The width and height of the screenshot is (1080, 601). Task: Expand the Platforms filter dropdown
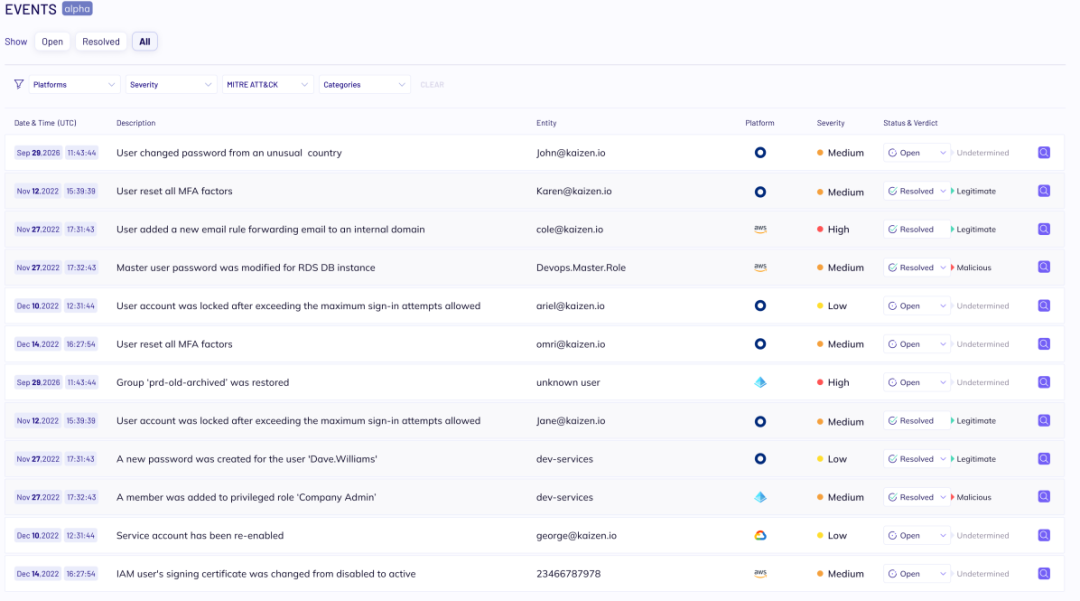74,85
